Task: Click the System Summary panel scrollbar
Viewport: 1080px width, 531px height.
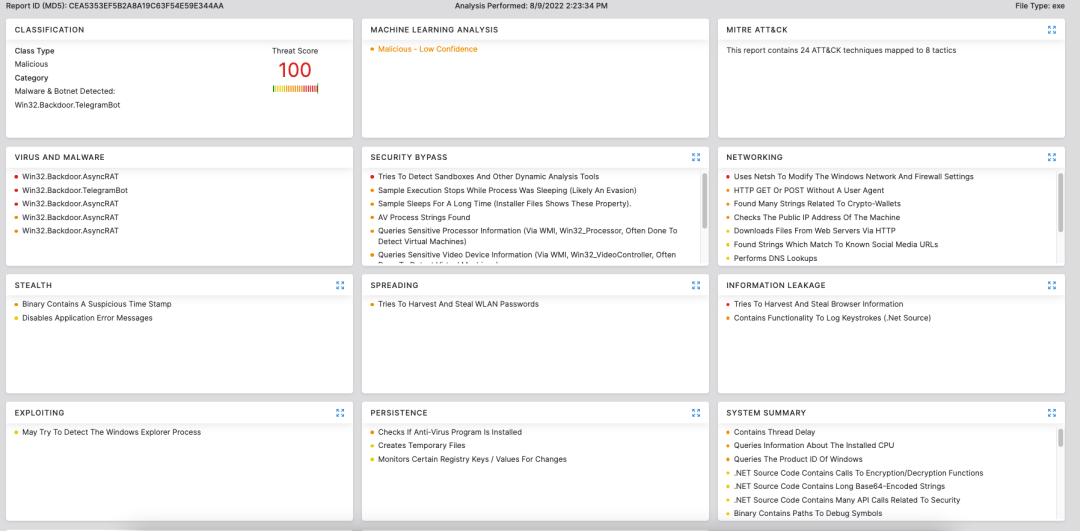Action: coord(1060,438)
